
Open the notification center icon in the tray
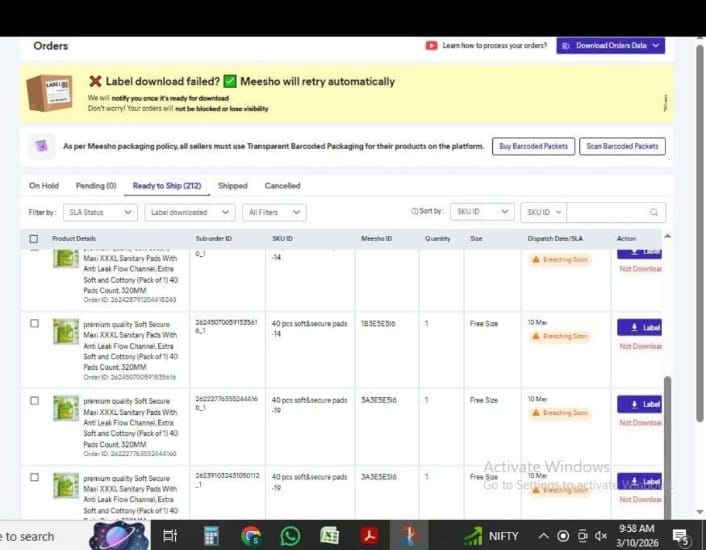(x=681, y=536)
